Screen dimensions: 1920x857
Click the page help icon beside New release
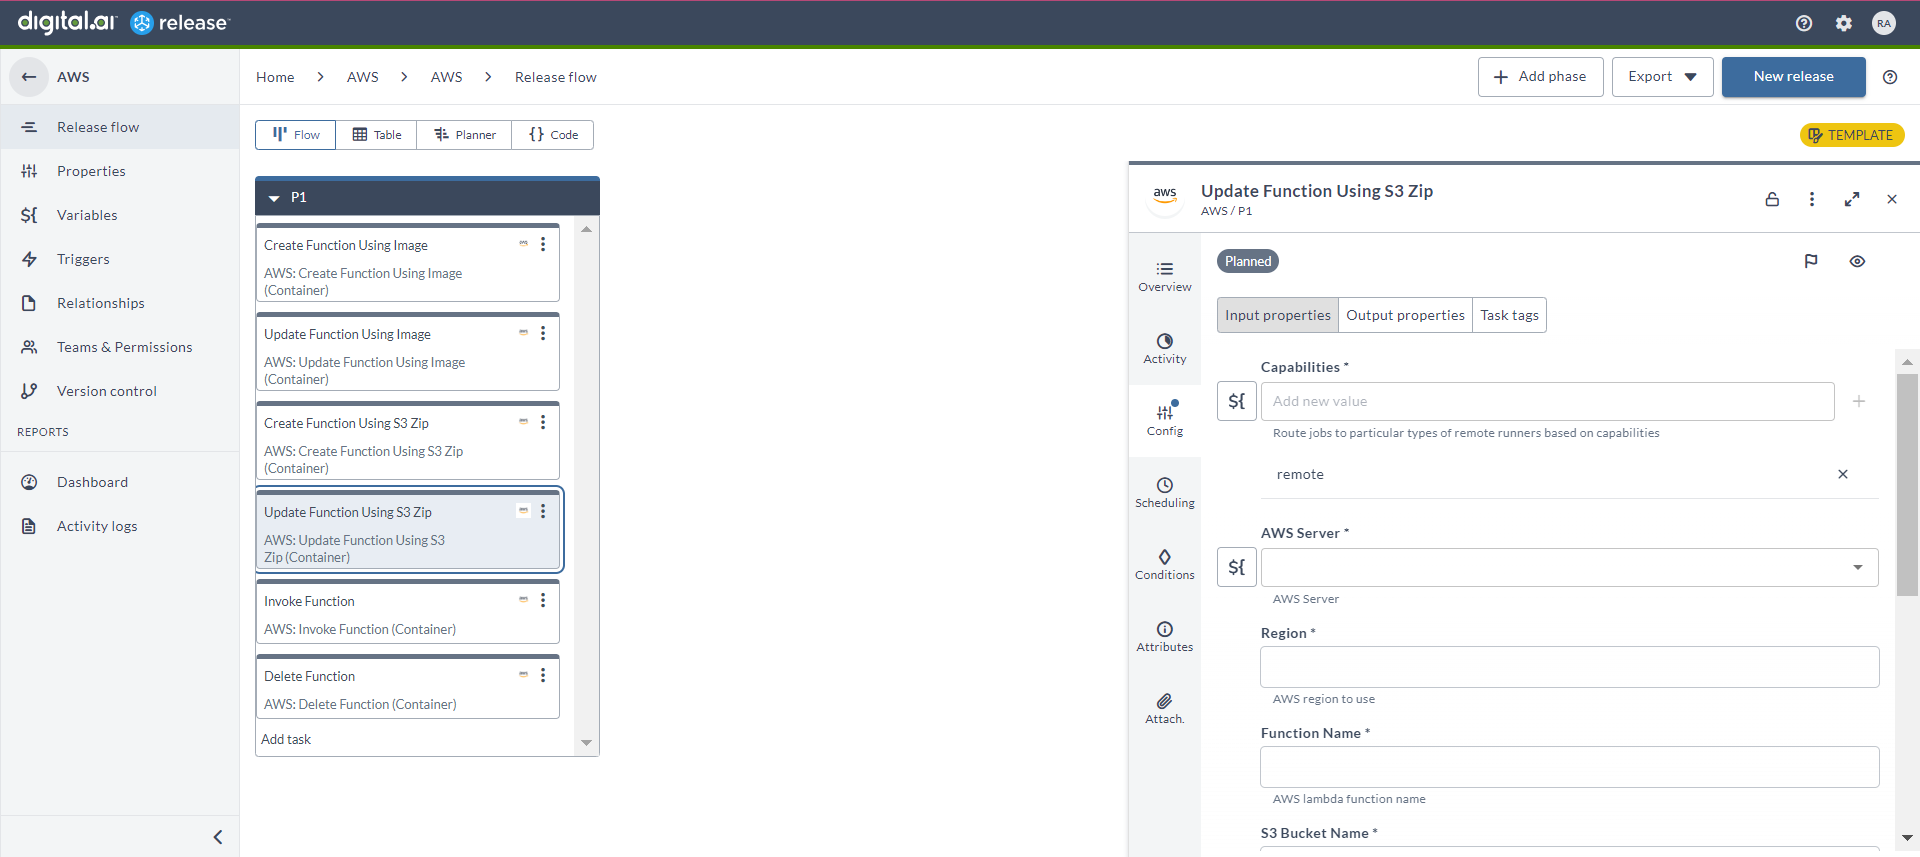[1890, 77]
